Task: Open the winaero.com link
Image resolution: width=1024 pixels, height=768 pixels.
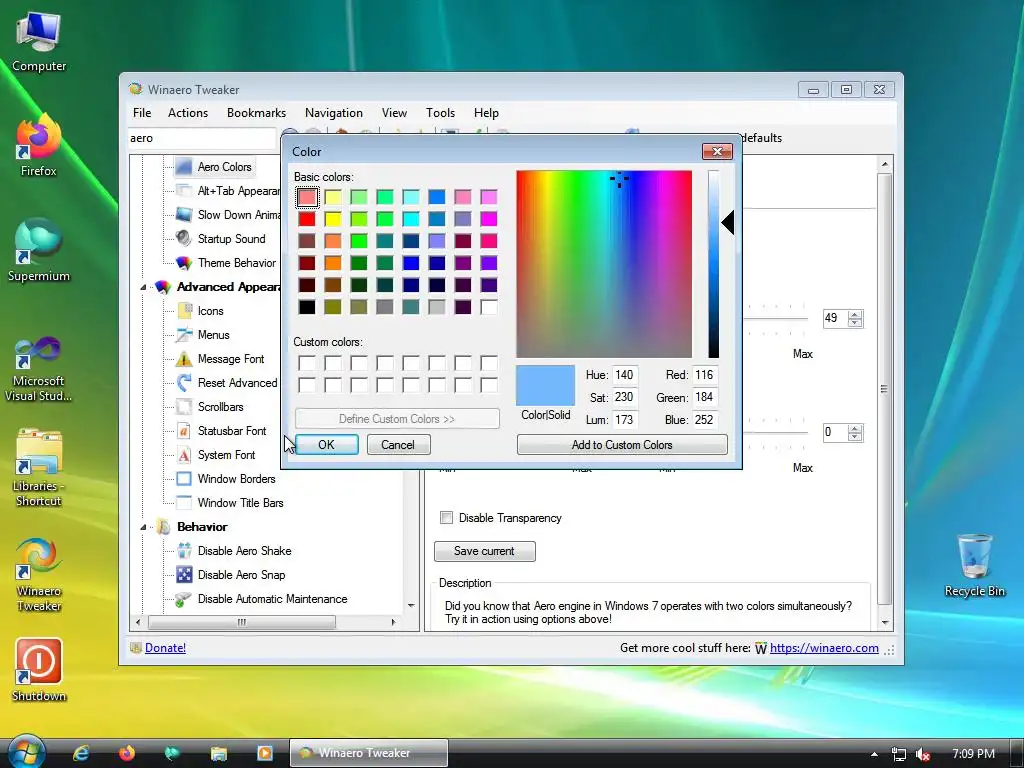Action: pos(824,648)
